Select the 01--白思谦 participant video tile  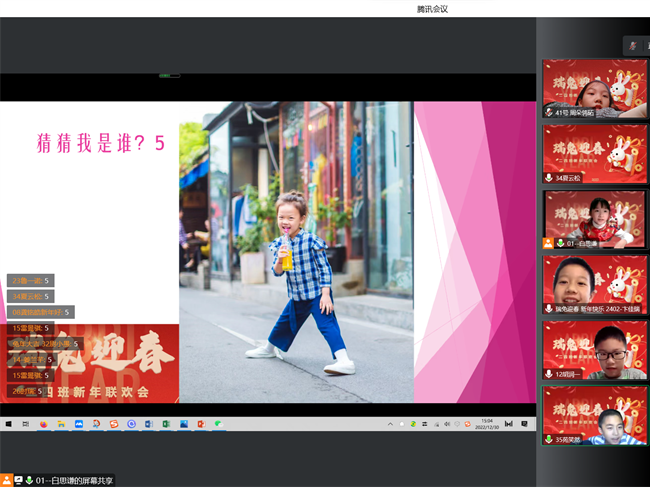click(594, 219)
